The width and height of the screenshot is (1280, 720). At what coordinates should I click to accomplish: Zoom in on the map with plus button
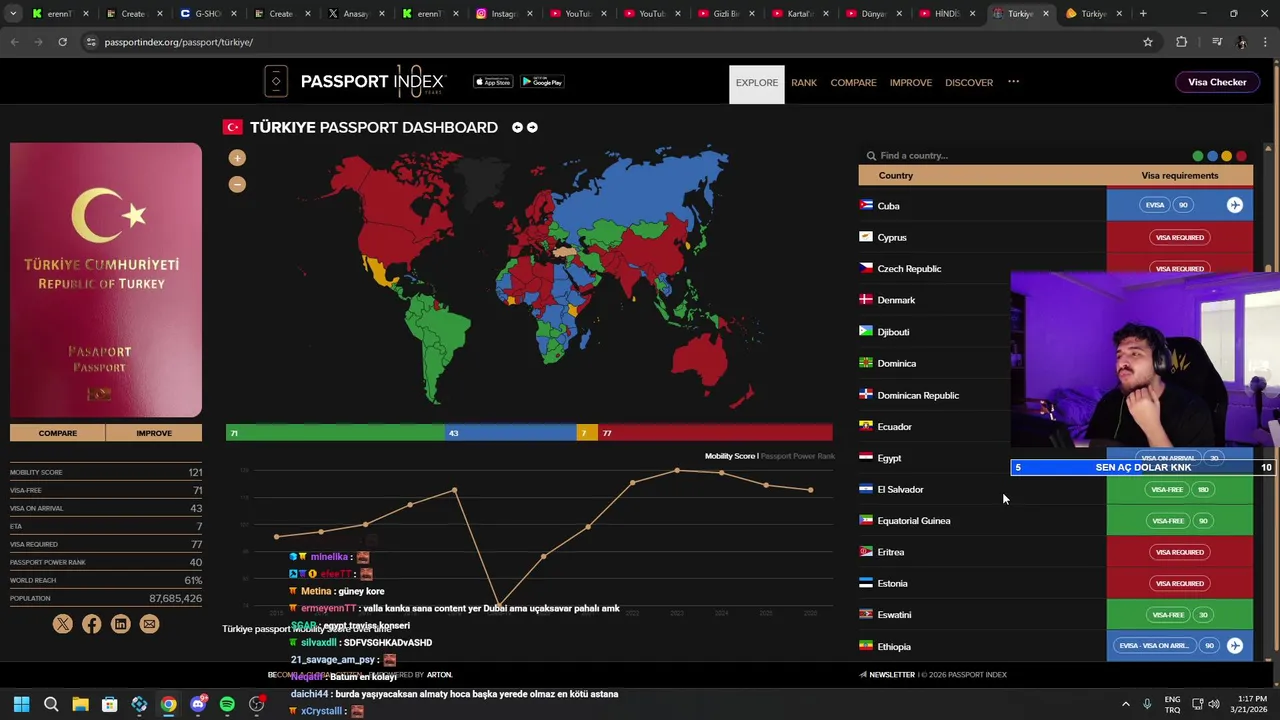tap(237, 158)
